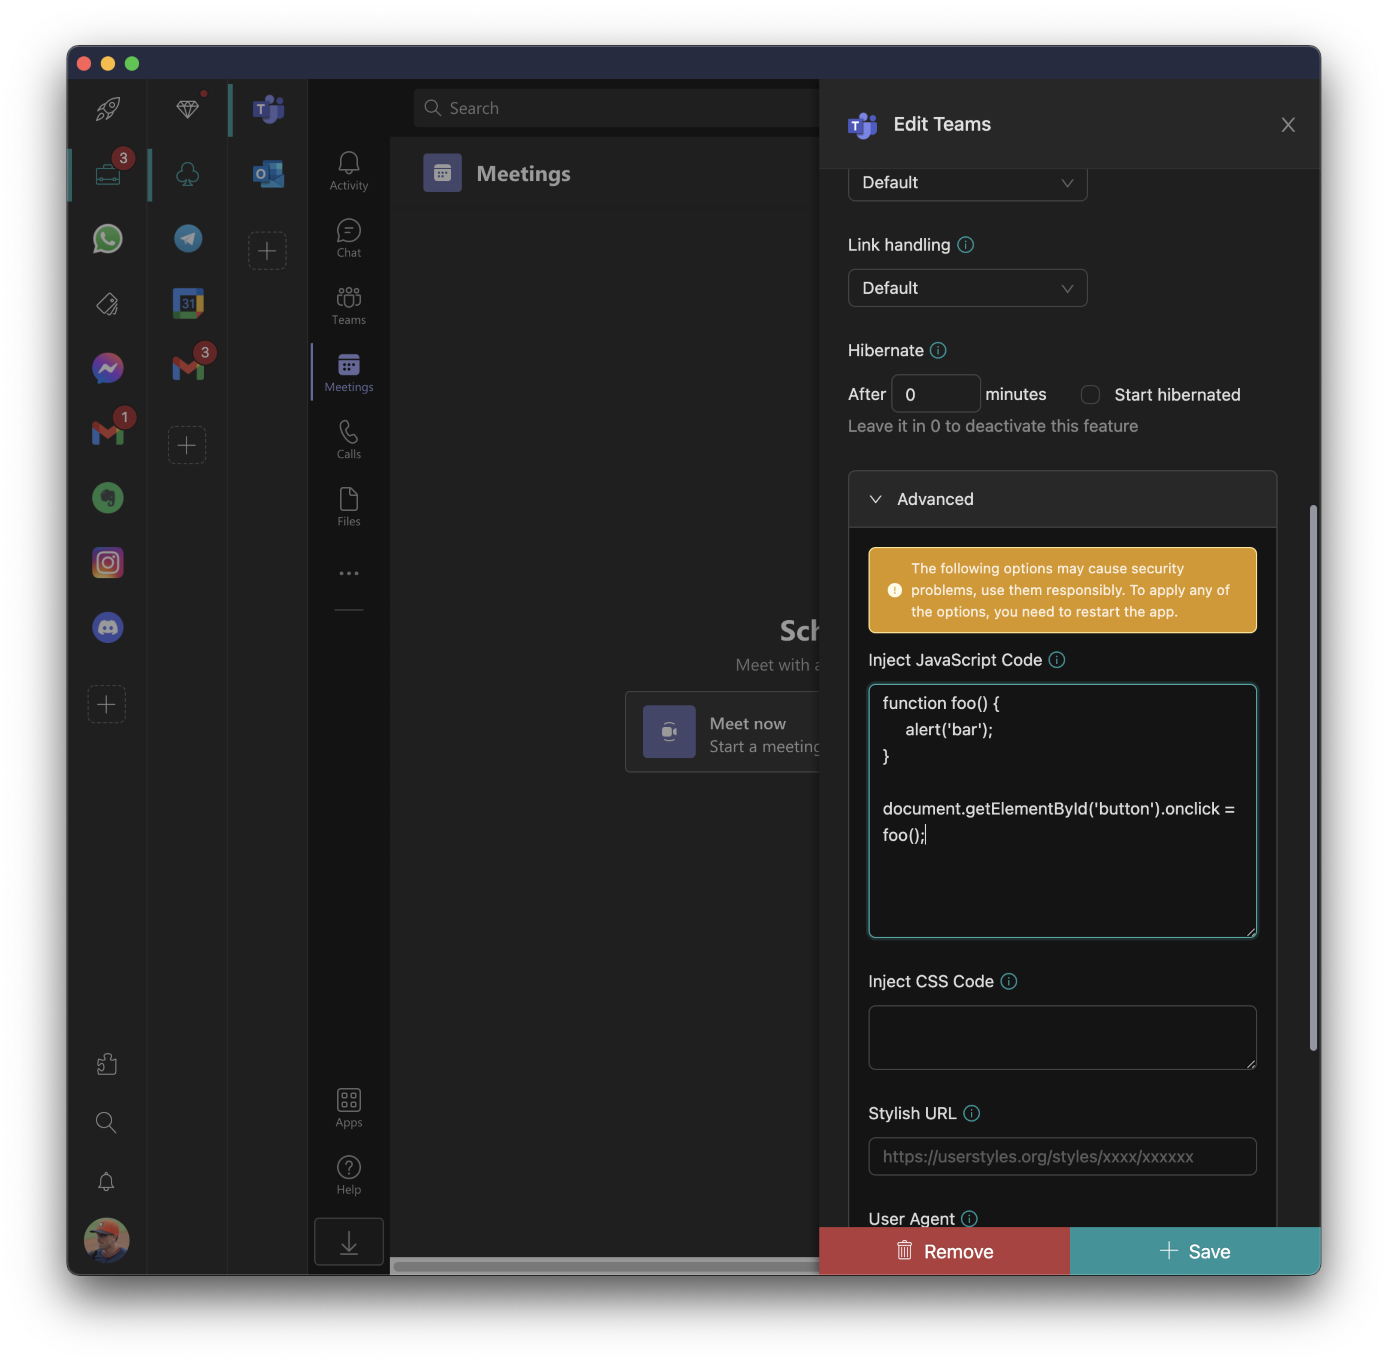
Task: Open the Evernote service
Action: (x=108, y=498)
